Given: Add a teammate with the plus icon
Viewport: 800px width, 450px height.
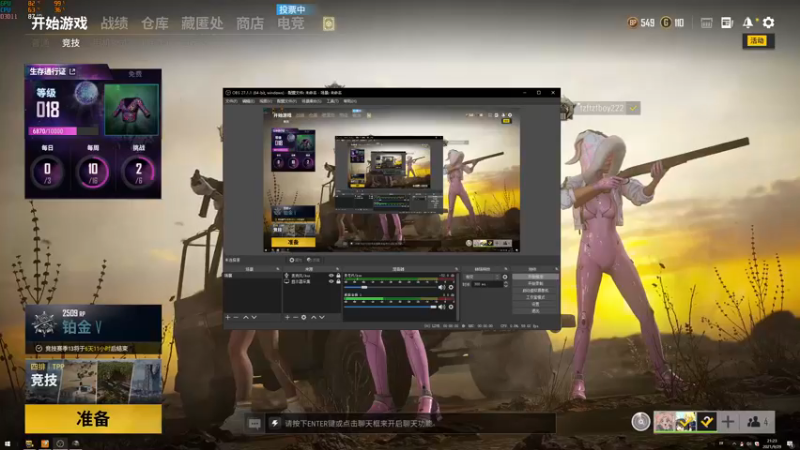Looking at the screenshot, I should click(728, 421).
